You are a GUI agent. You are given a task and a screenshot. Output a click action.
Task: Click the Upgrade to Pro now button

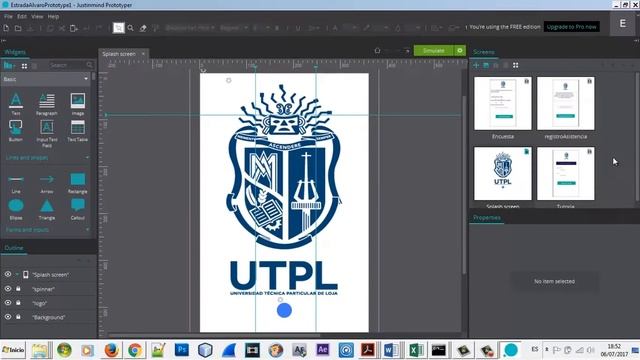tap(571, 27)
